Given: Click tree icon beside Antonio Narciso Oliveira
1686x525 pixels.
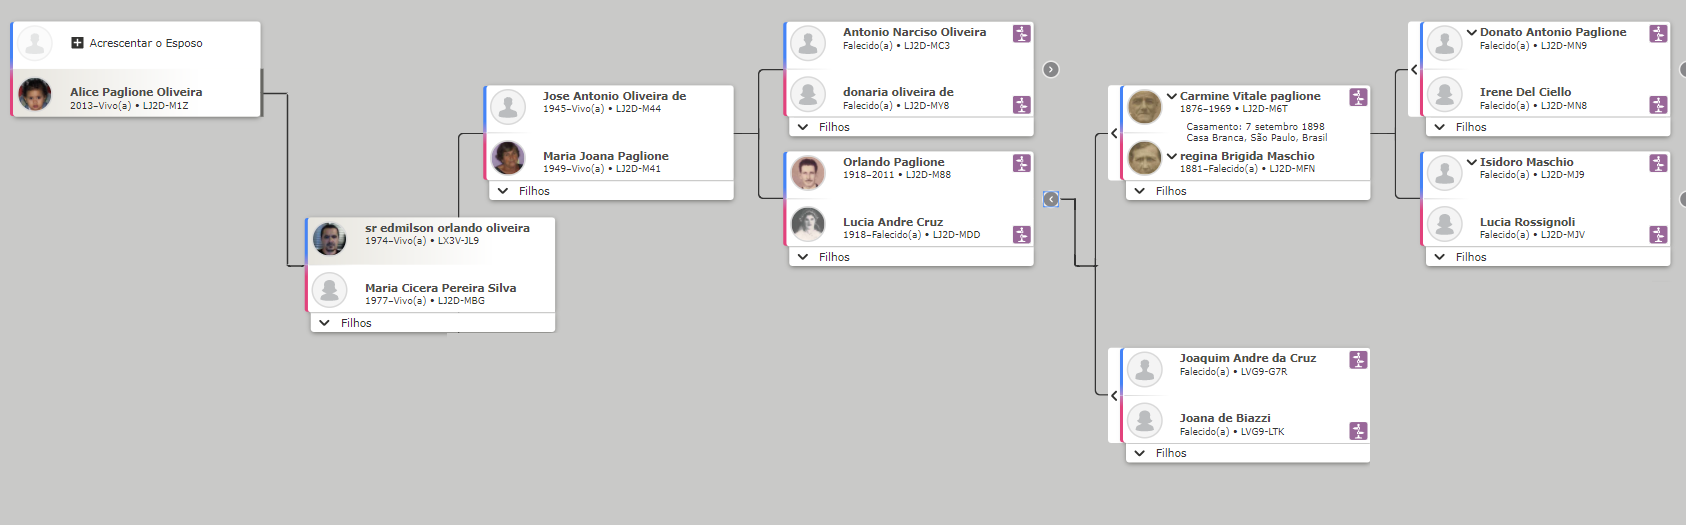Looking at the screenshot, I should tap(1021, 34).
